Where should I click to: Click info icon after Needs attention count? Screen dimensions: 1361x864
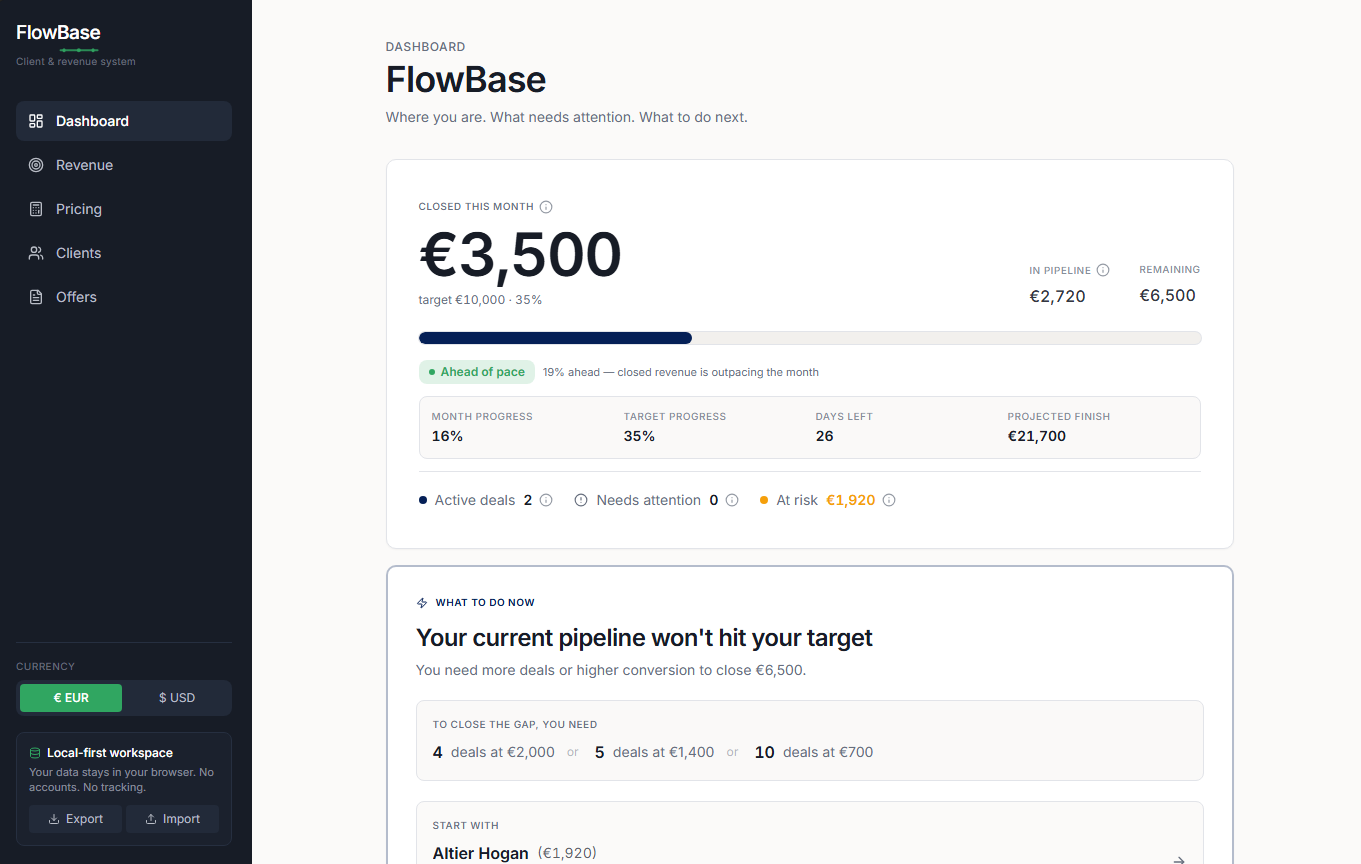click(x=732, y=500)
